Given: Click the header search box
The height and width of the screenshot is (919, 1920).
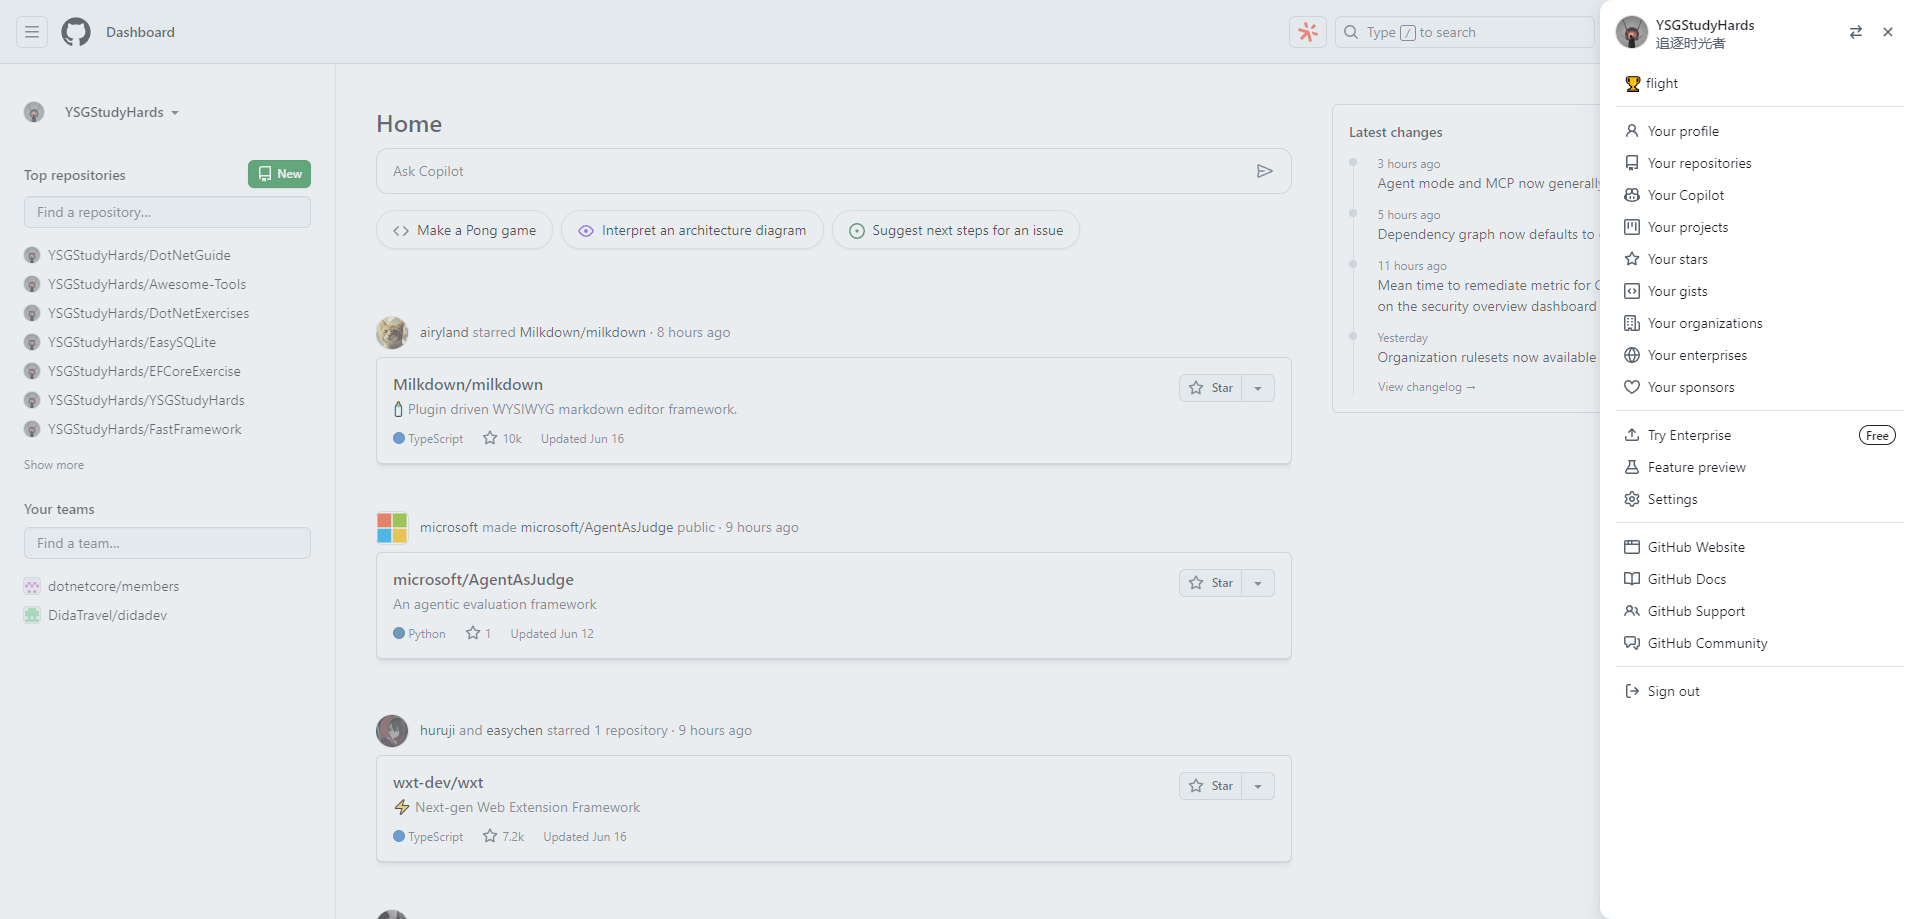Looking at the screenshot, I should (1464, 32).
